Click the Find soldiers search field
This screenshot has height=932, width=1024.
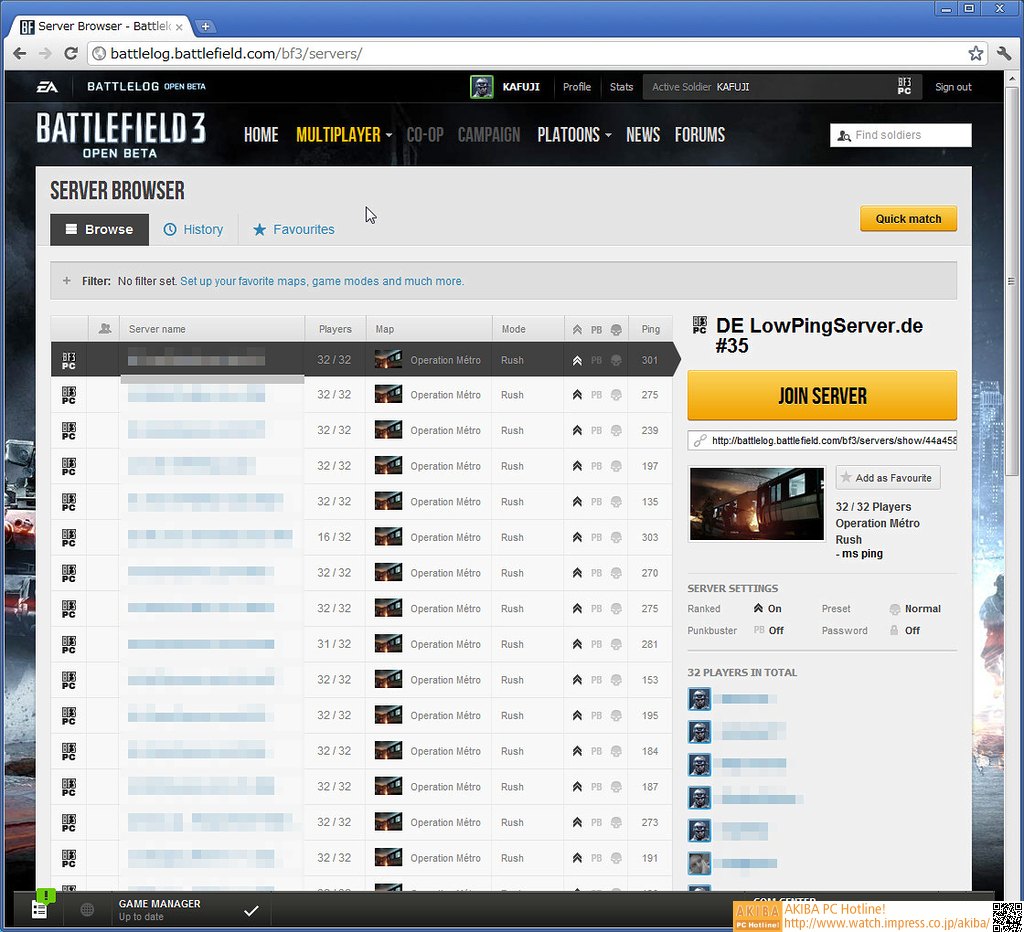click(x=910, y=135)
